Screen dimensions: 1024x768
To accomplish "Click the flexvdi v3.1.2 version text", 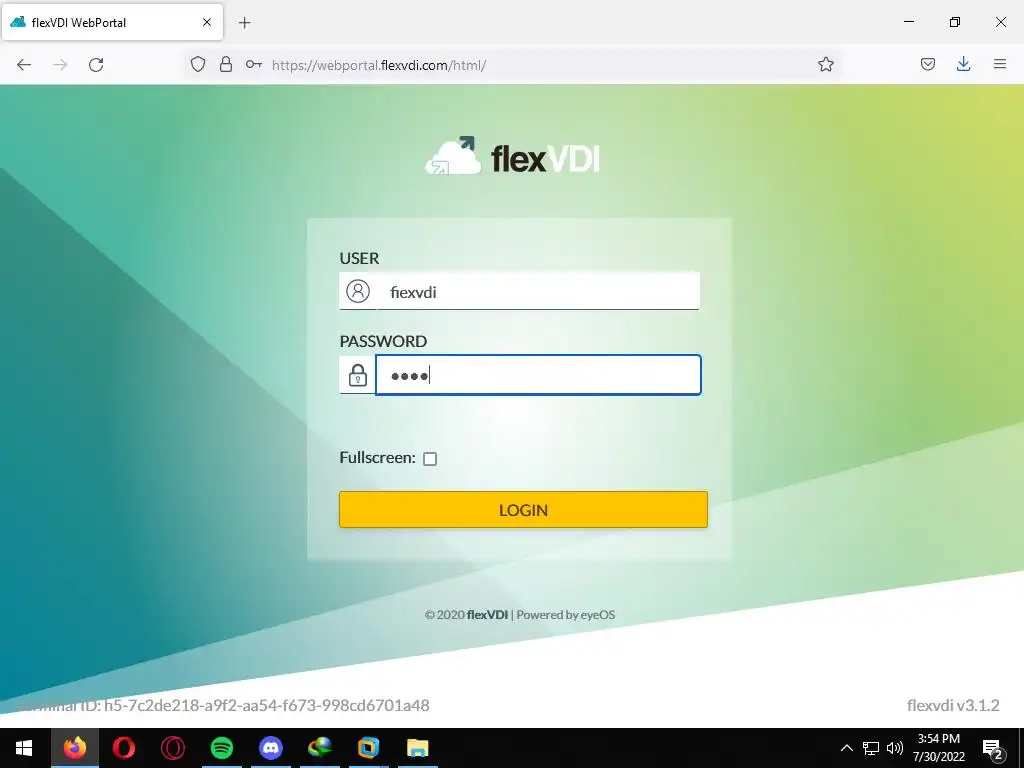I will [953, 705].
